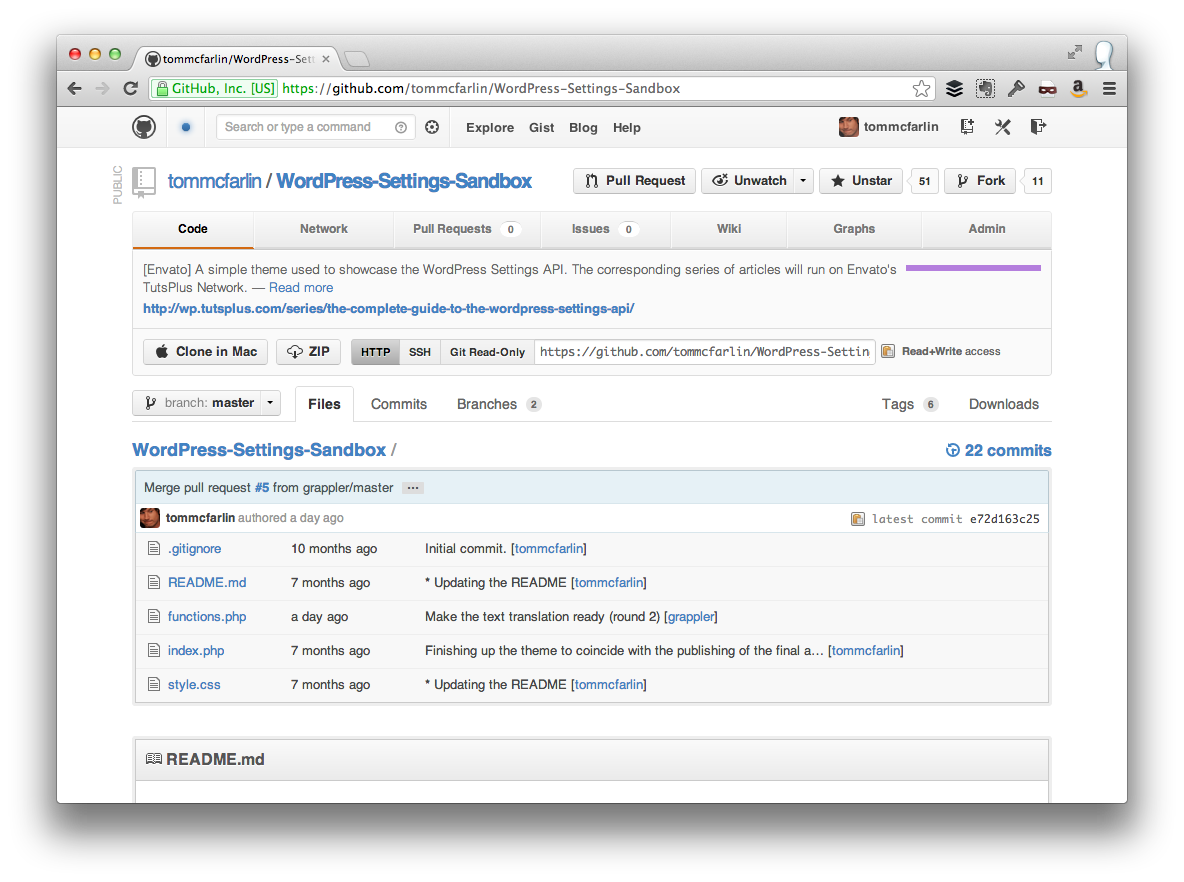Expand the merge commit message with the ellipsis
The height and width of the screenshot is (882, 1184).
(412, 487)
